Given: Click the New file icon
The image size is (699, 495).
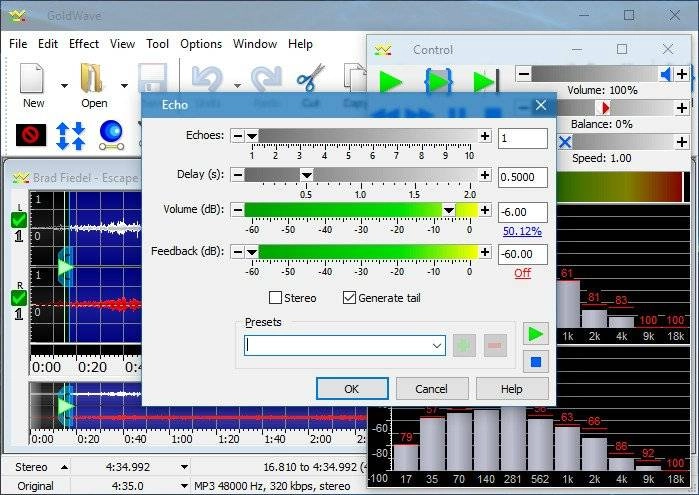Looking at the screenshot, I should (x=32, y=78).
